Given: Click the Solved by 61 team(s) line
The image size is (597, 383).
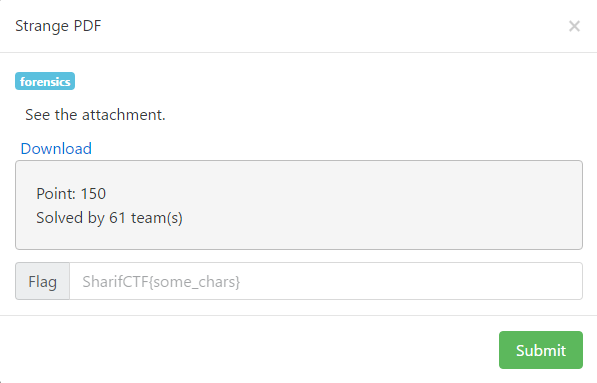Looking at the screenshot, I should 109,218.
